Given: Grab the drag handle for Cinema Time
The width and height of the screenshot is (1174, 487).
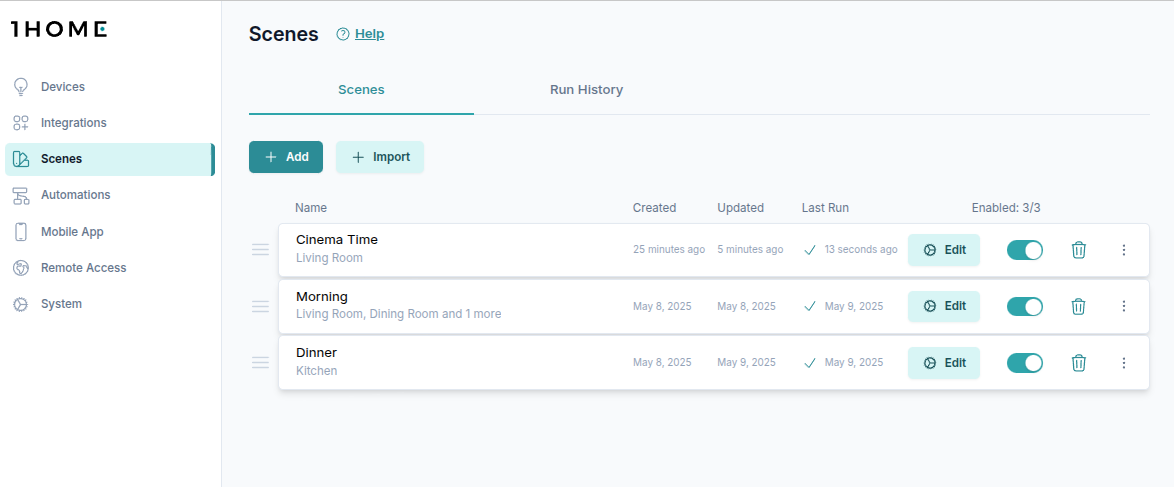Looking at the screenshot, I should [x=260, y=250].
